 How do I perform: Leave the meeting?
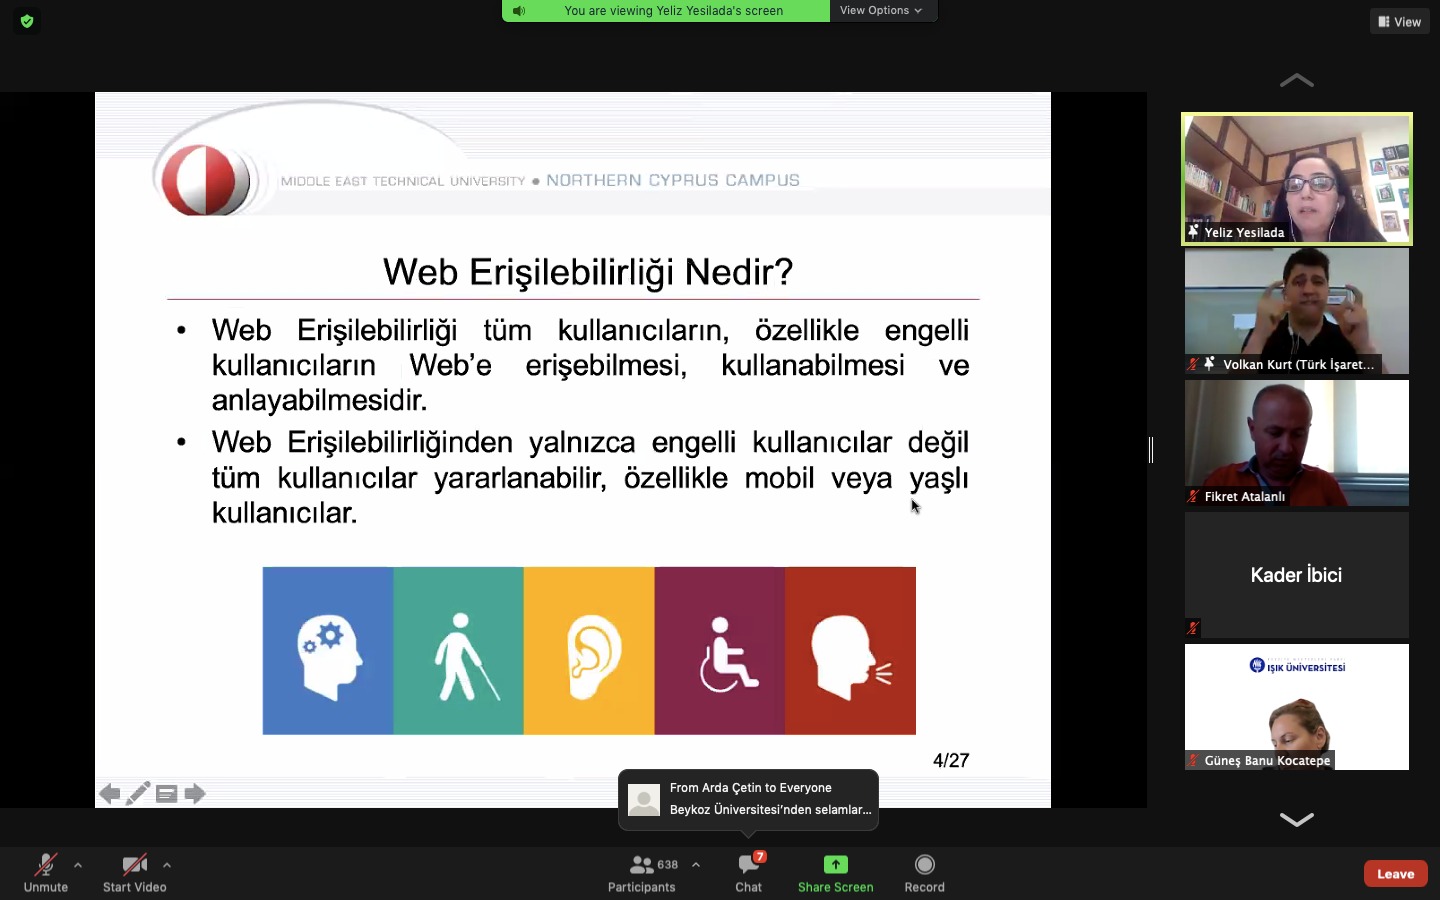coord(1396,873)
